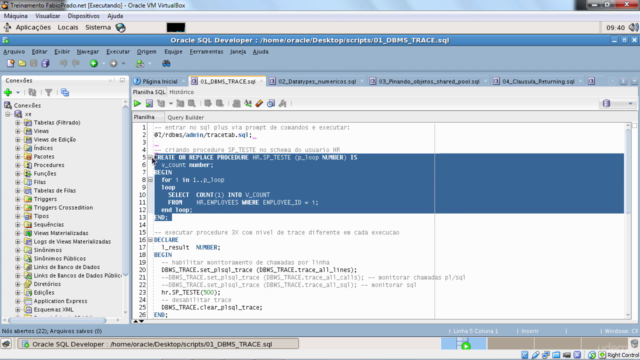Collapse the DECLARE block fold at line 16

pyautogui.click(x=150, y=240)
